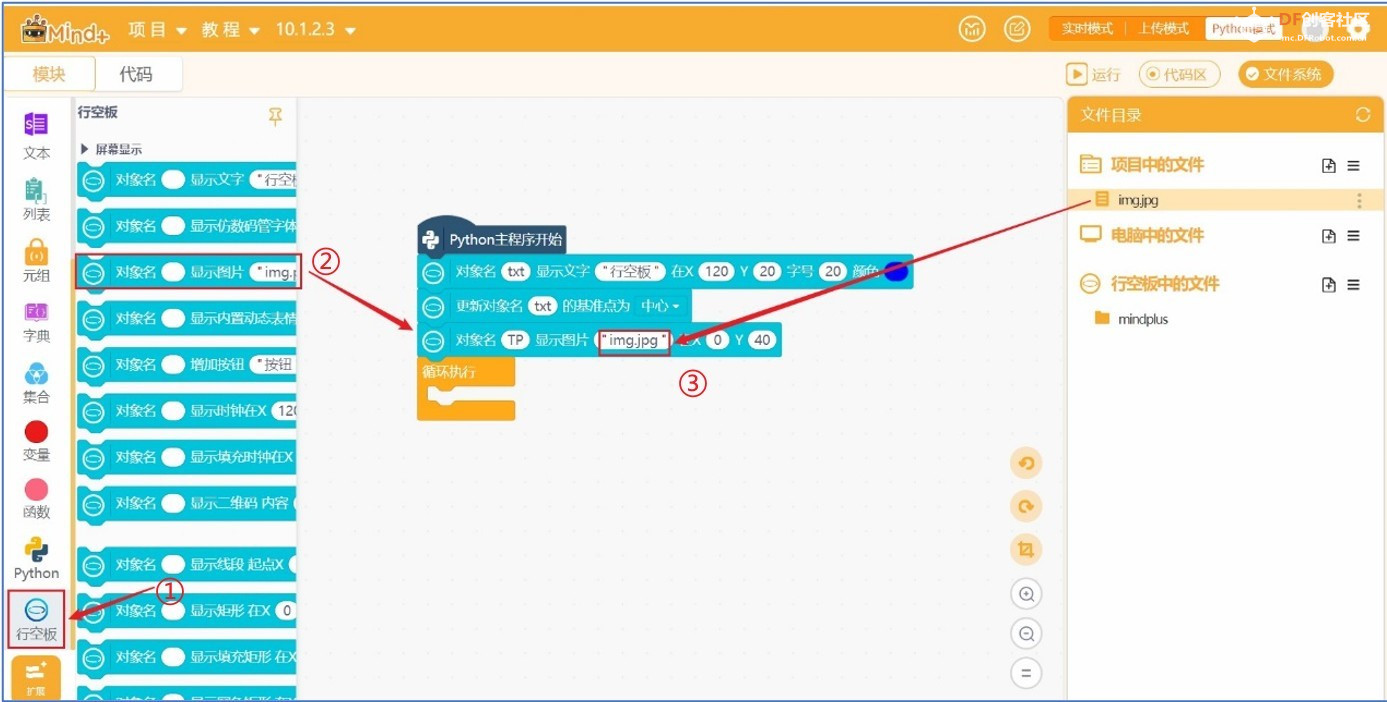The width and height of the screenshot is (1387, 702).
Task: Open the 扩展 extensions button
Action: pos(36,678)
